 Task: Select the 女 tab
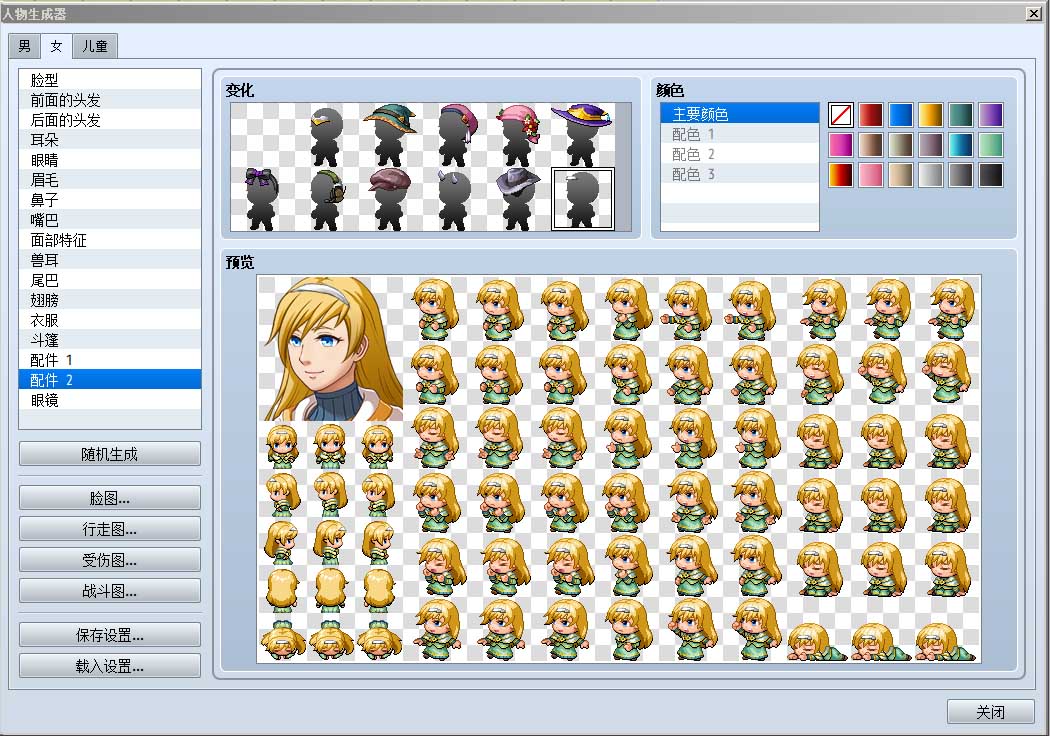tap(56, 46)
